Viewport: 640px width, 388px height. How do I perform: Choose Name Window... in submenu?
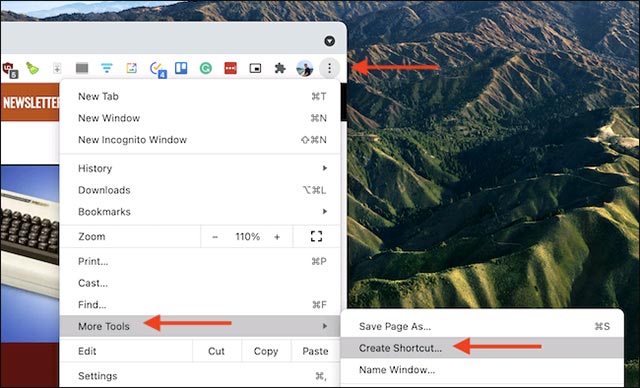482,370
